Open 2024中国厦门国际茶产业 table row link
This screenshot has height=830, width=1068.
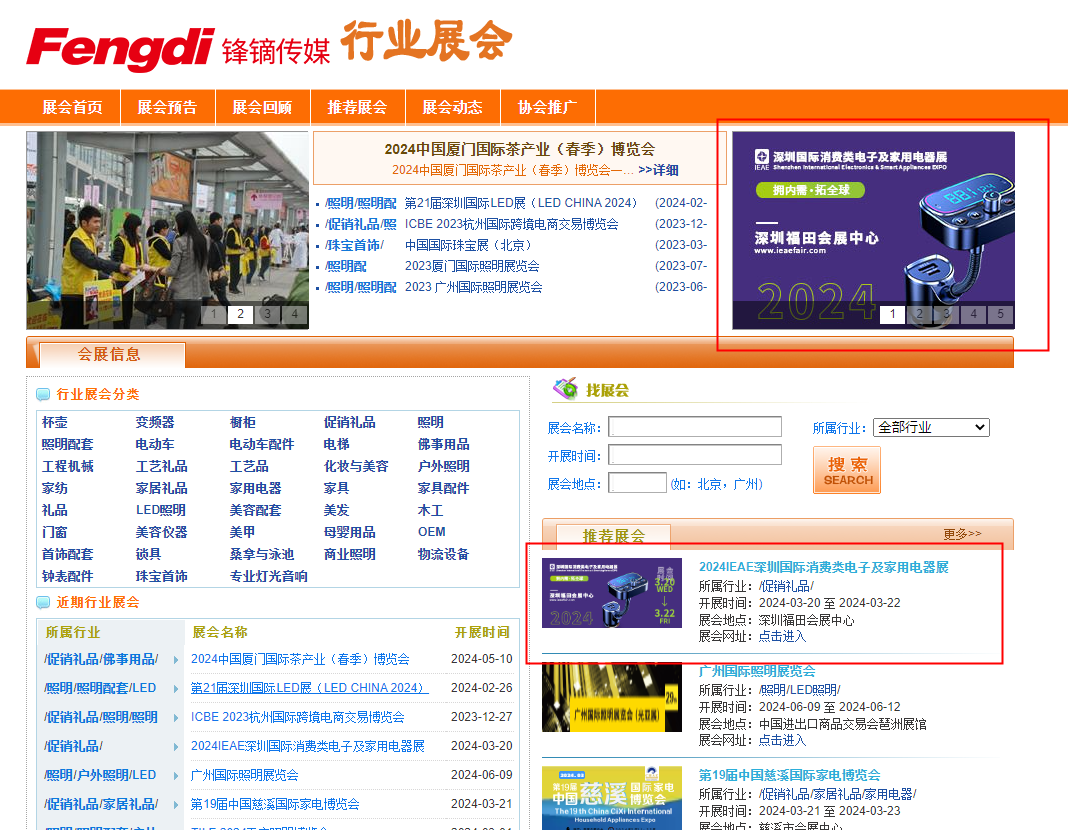300,659
